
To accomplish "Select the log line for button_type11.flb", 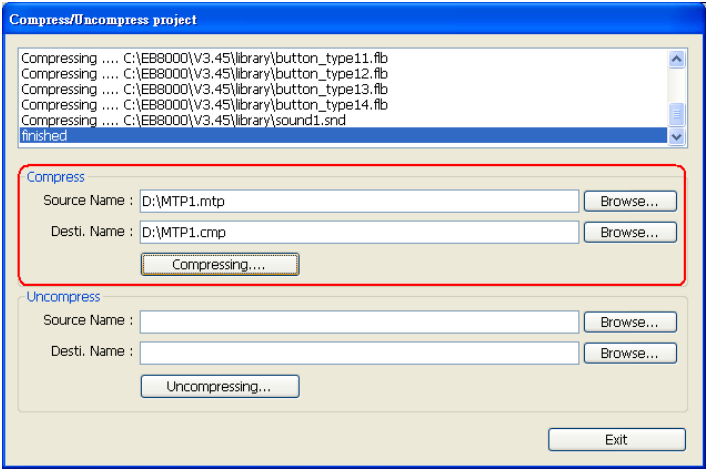I will pyautogui.click(x=343, y=58).
